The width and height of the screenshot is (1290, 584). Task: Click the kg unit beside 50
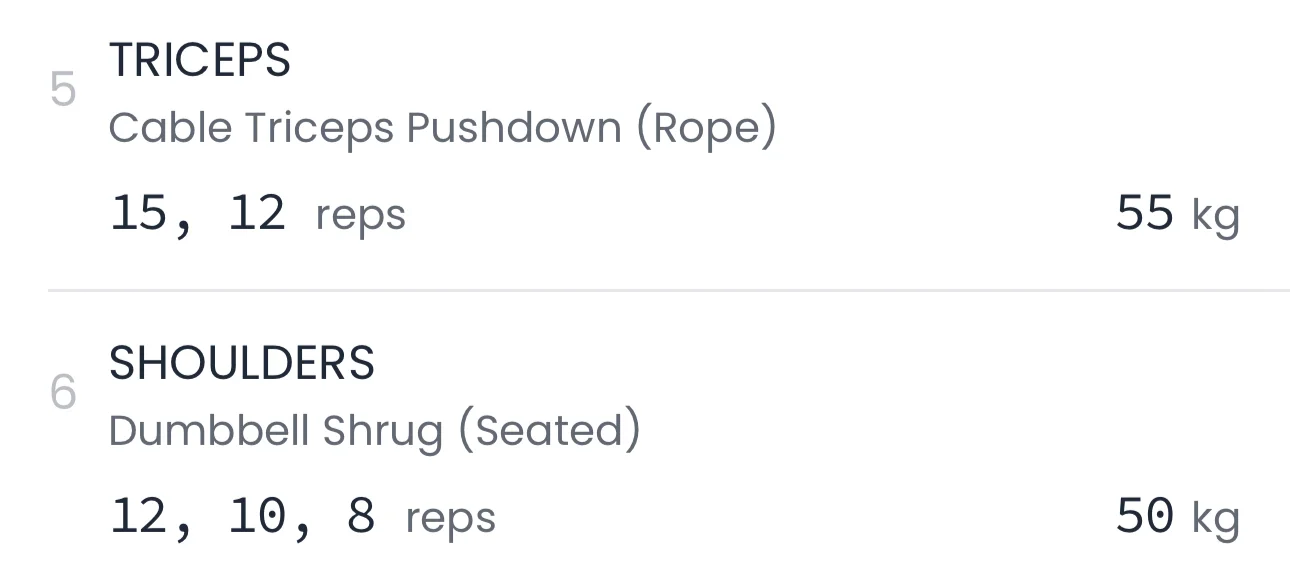point(1215,518)
